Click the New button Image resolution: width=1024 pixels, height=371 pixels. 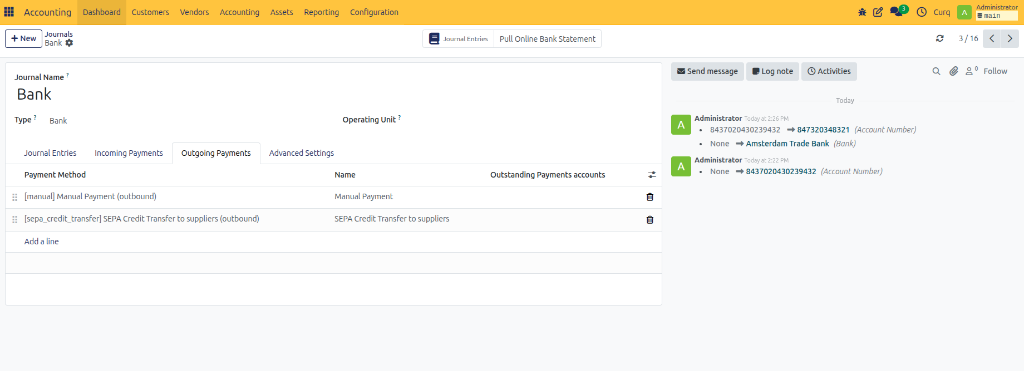24,39
